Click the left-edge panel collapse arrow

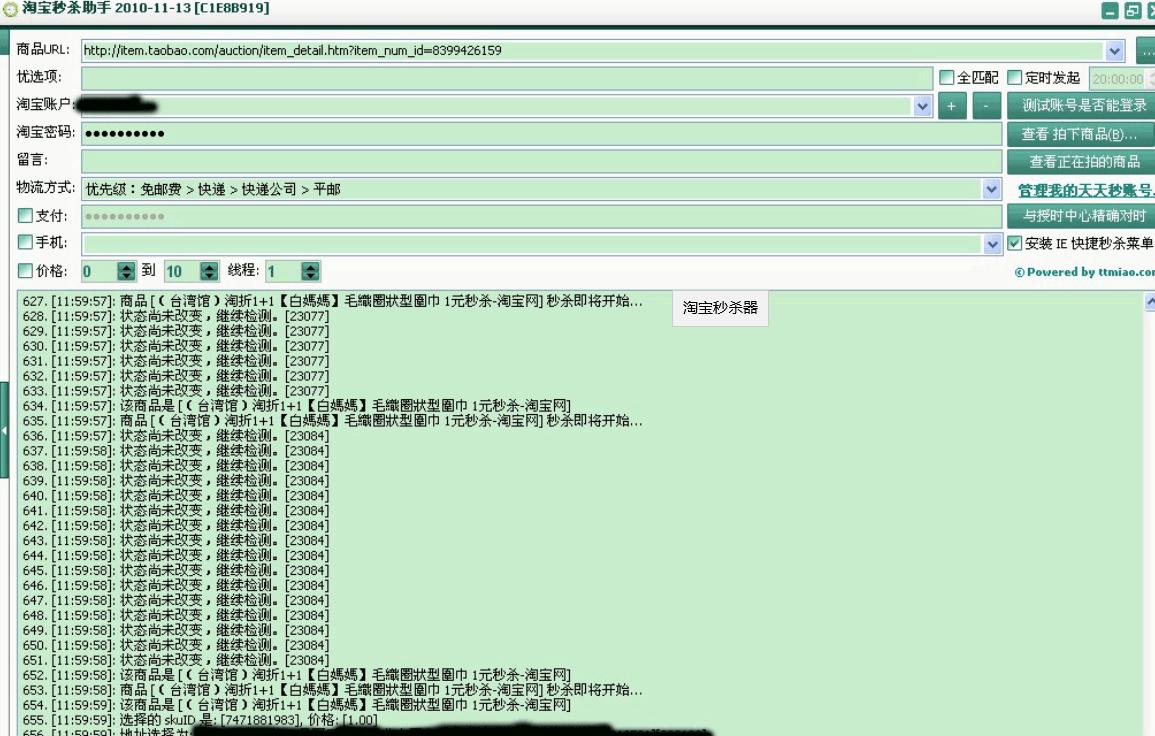pyautogui.click(x=4, y=431)
